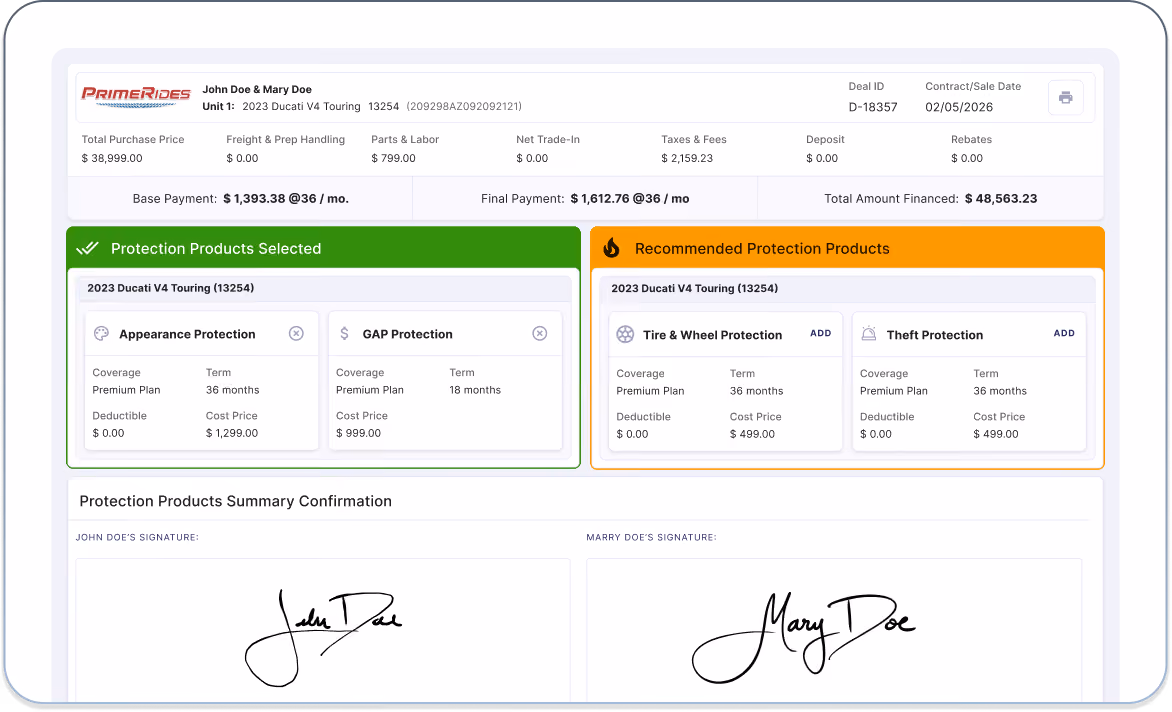Add Tire & Wheel Protection
Screen dimensions: 1172x712
coord(820,333)
